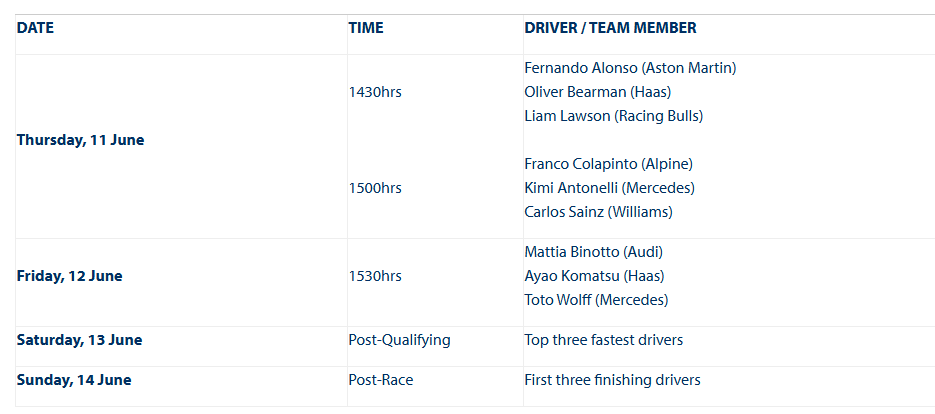Screen dimensions: 935x414
Task: Click Toto Wolff (Mercedes) entry
Action: tap(596, 300)
